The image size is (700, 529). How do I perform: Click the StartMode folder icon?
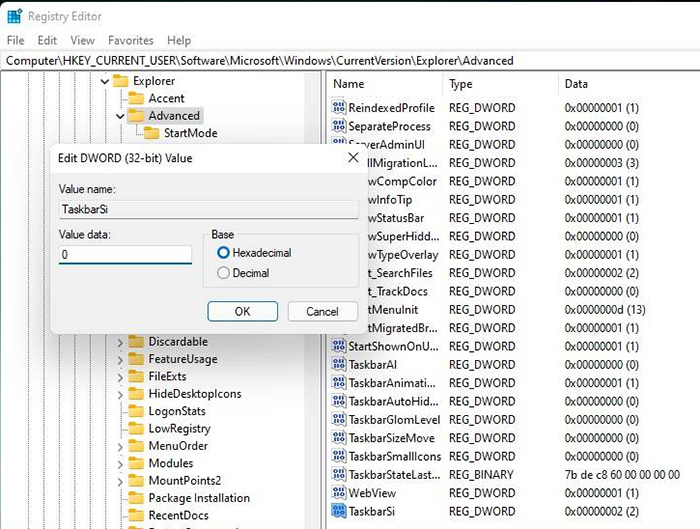tap(151, 133)
